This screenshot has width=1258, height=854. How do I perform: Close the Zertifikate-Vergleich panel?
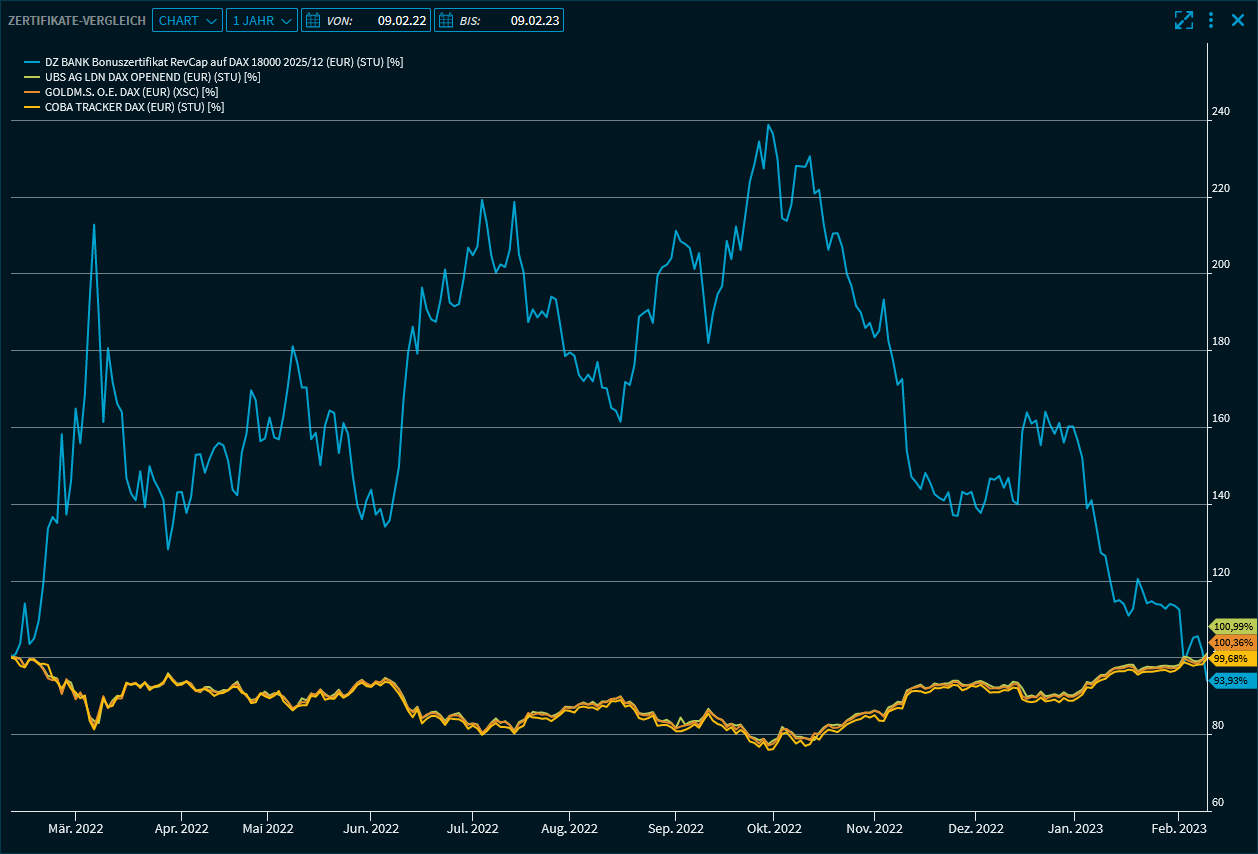click(x=1237, y=20)
